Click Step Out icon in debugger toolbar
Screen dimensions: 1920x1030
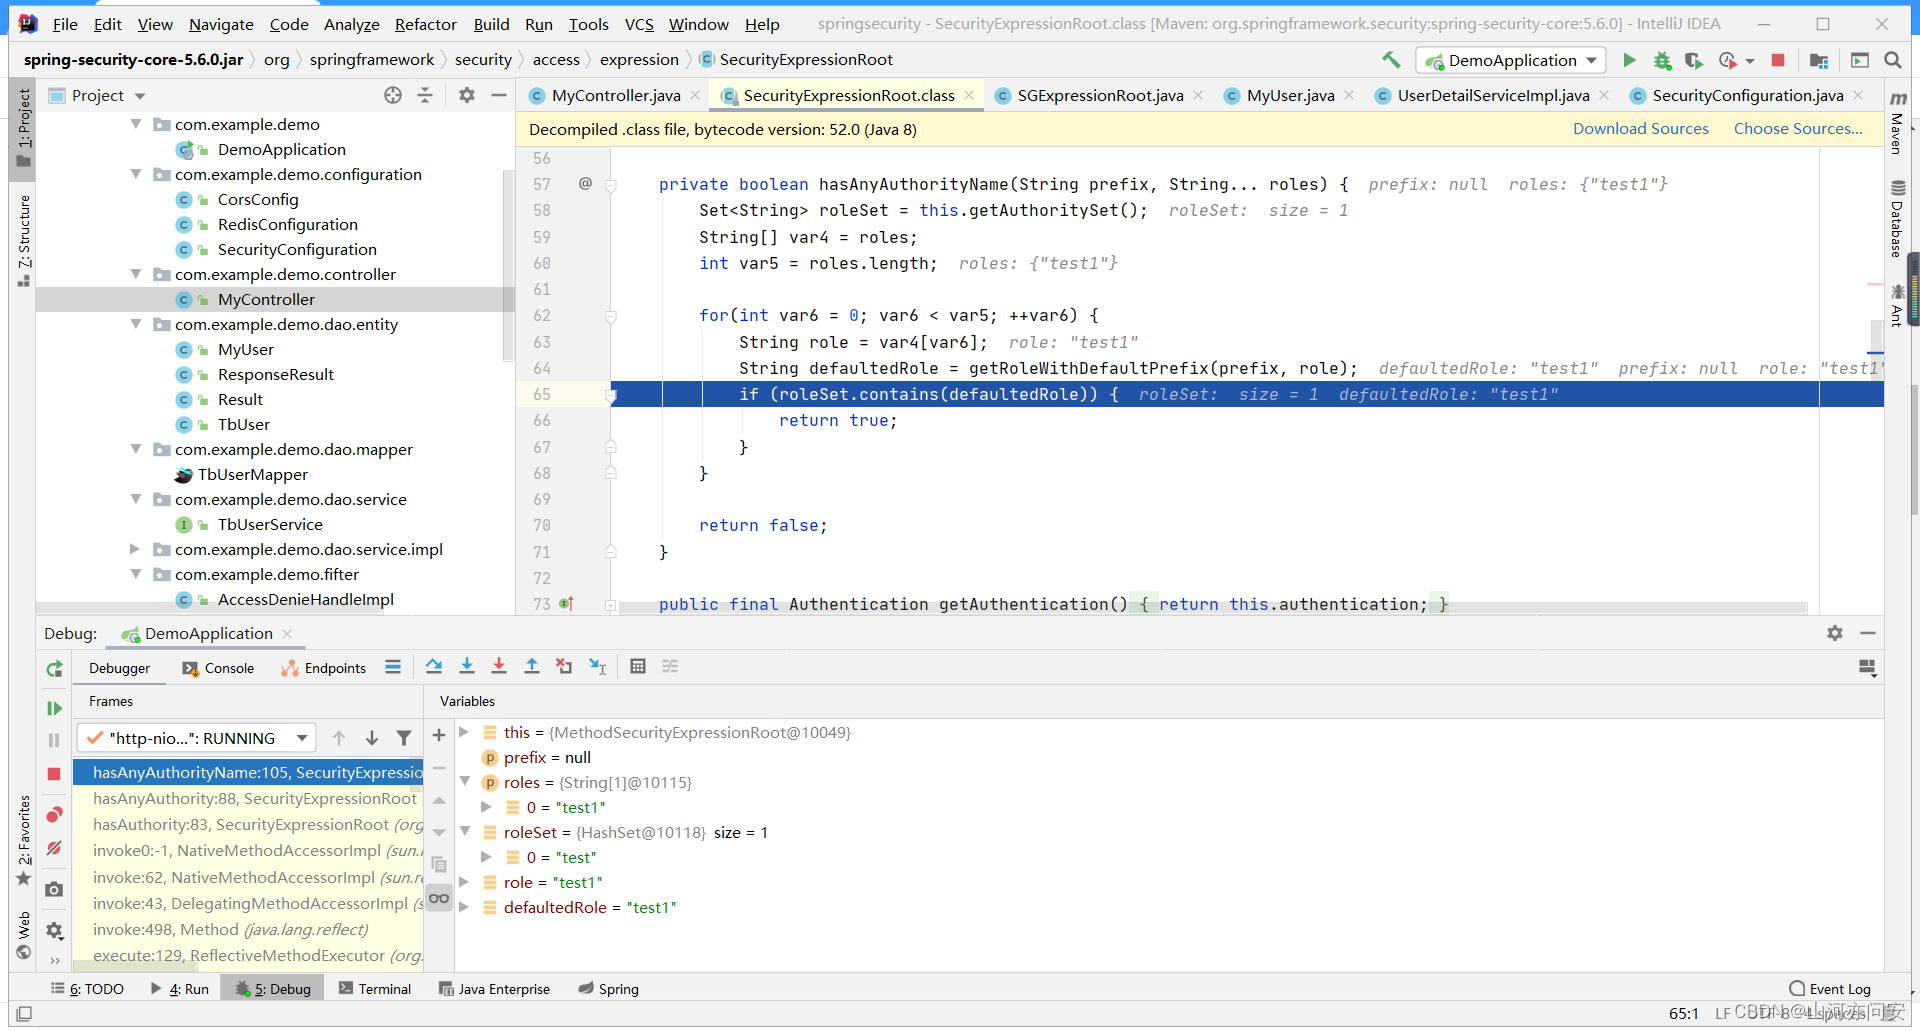(532, 667)
